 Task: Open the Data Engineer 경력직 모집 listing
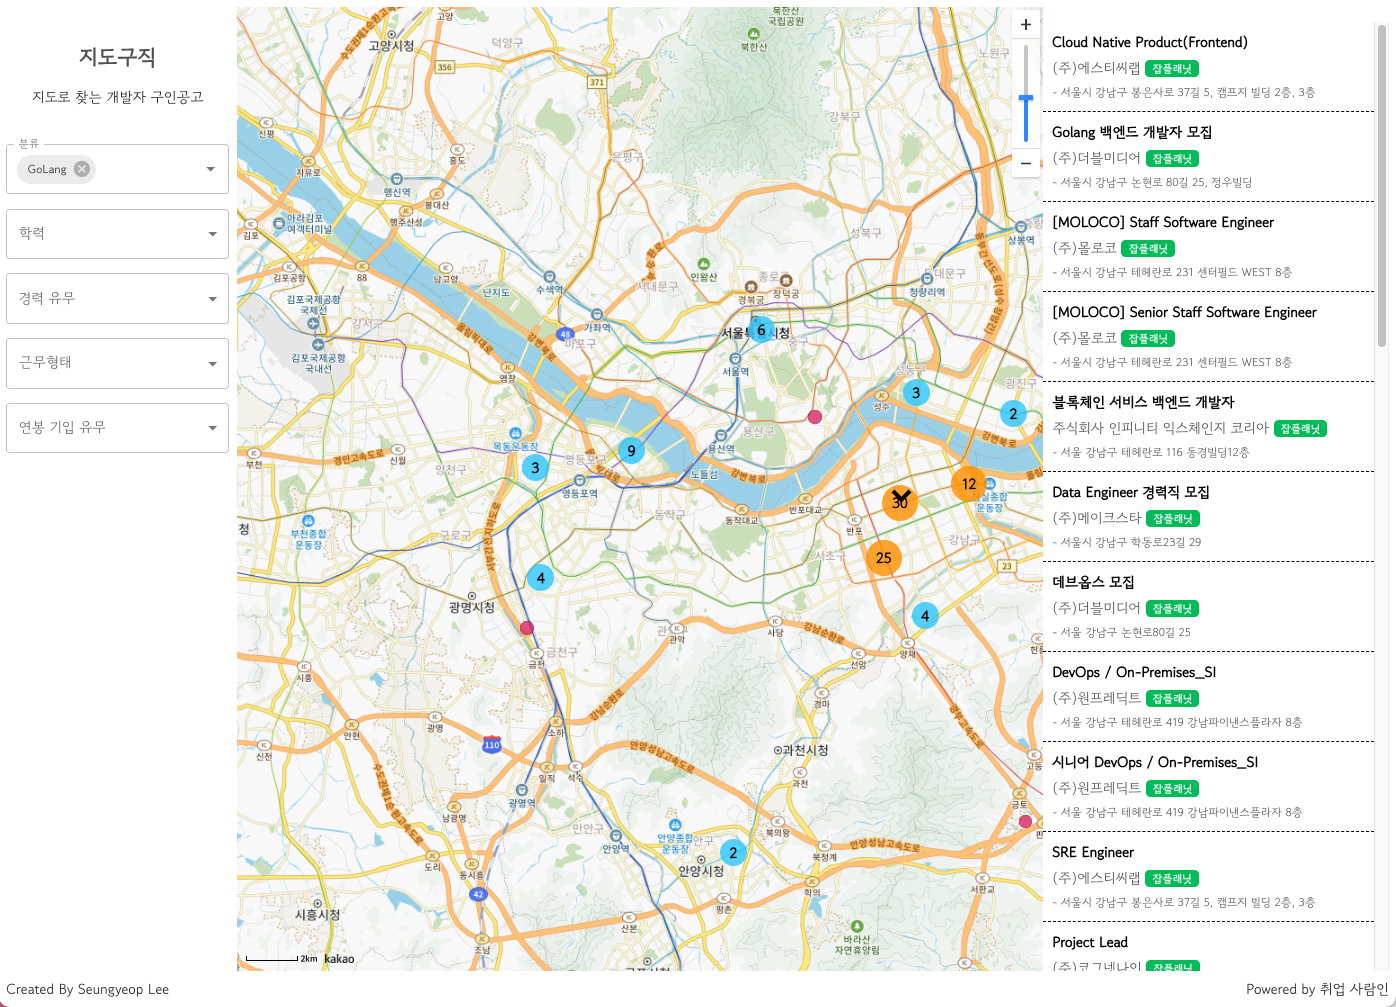(x=1130, y=492)
